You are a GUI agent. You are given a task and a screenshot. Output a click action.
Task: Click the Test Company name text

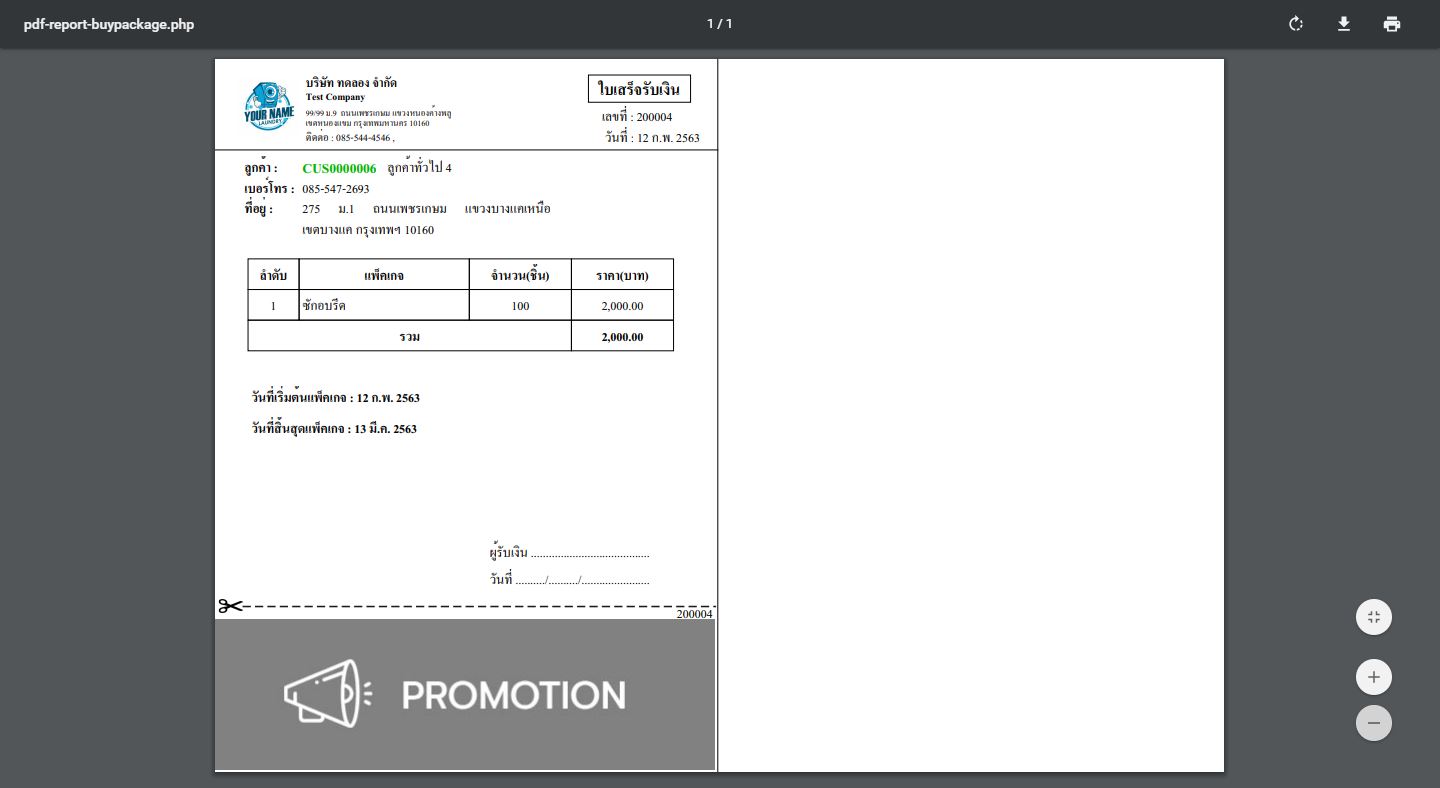click(335, 97)
